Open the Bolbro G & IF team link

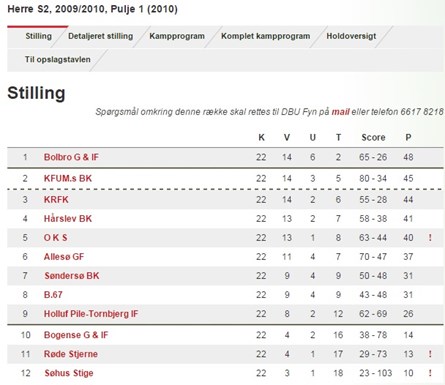point(71,157)
